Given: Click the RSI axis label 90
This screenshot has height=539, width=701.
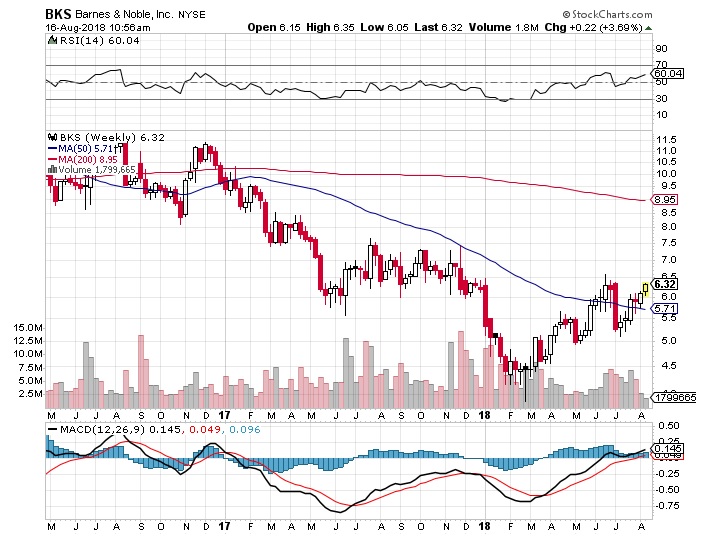Looking at the screenshot, I should (662, 48).
